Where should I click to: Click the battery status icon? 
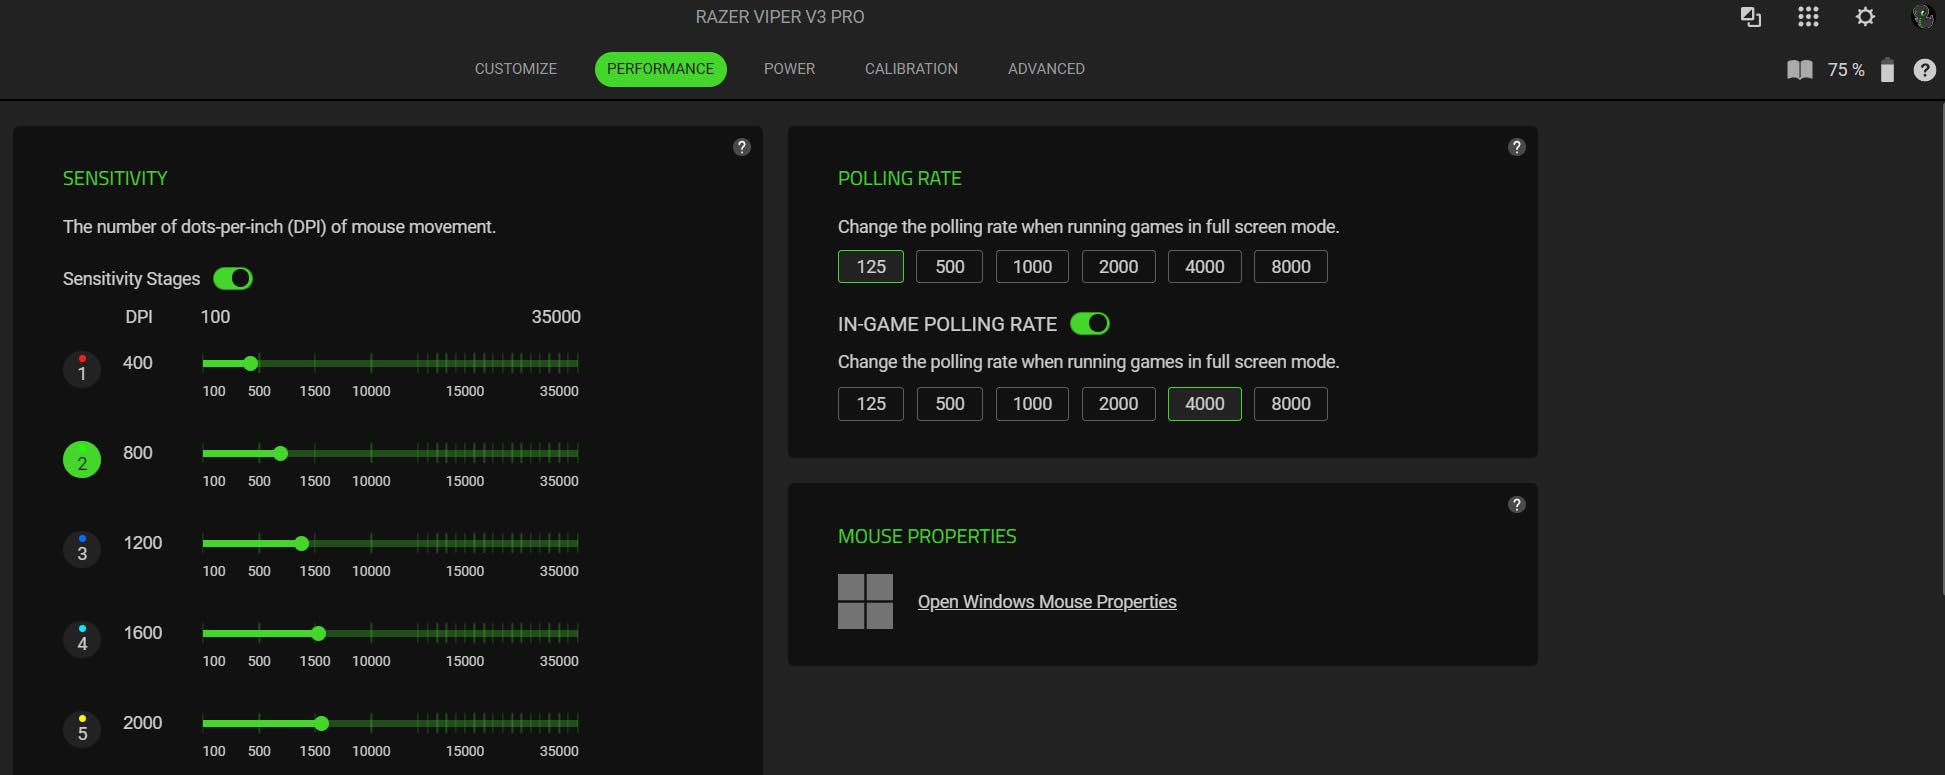[x=1887, y=70]
